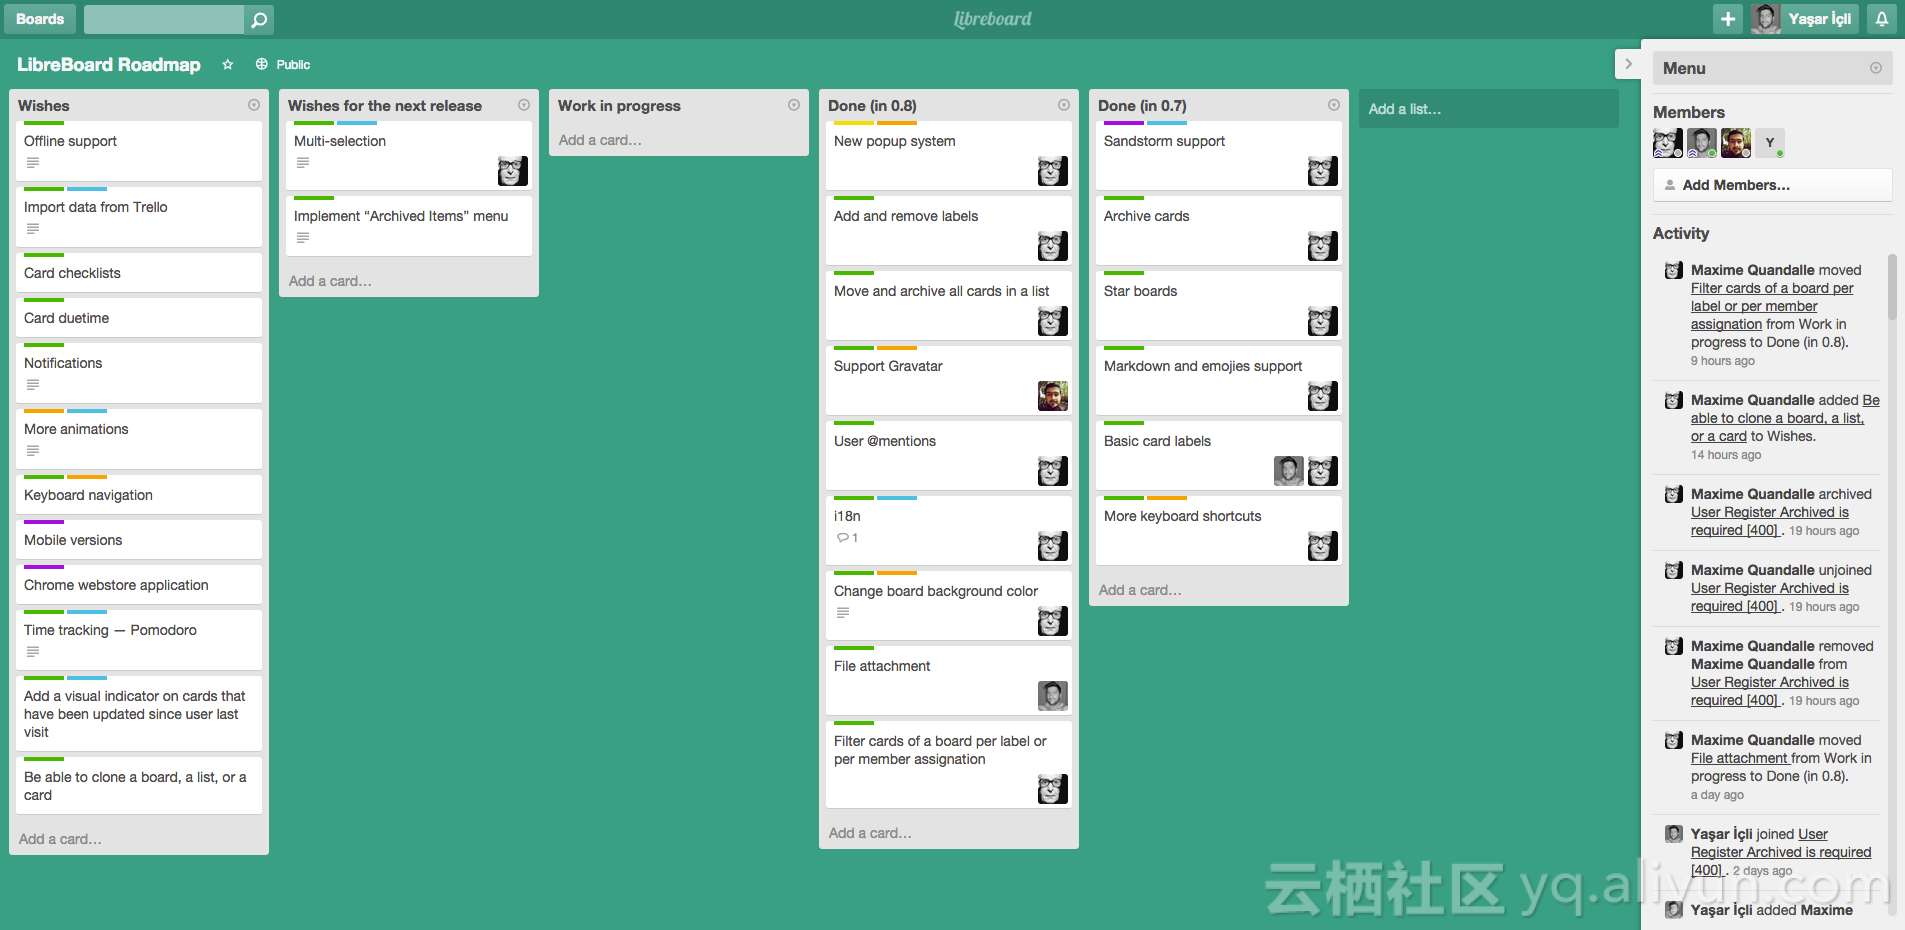Image resolution: width=1905 pixels, height=930 pixels.
Task: Click the Activity panel scrollbar
Action: (1892, 287)
